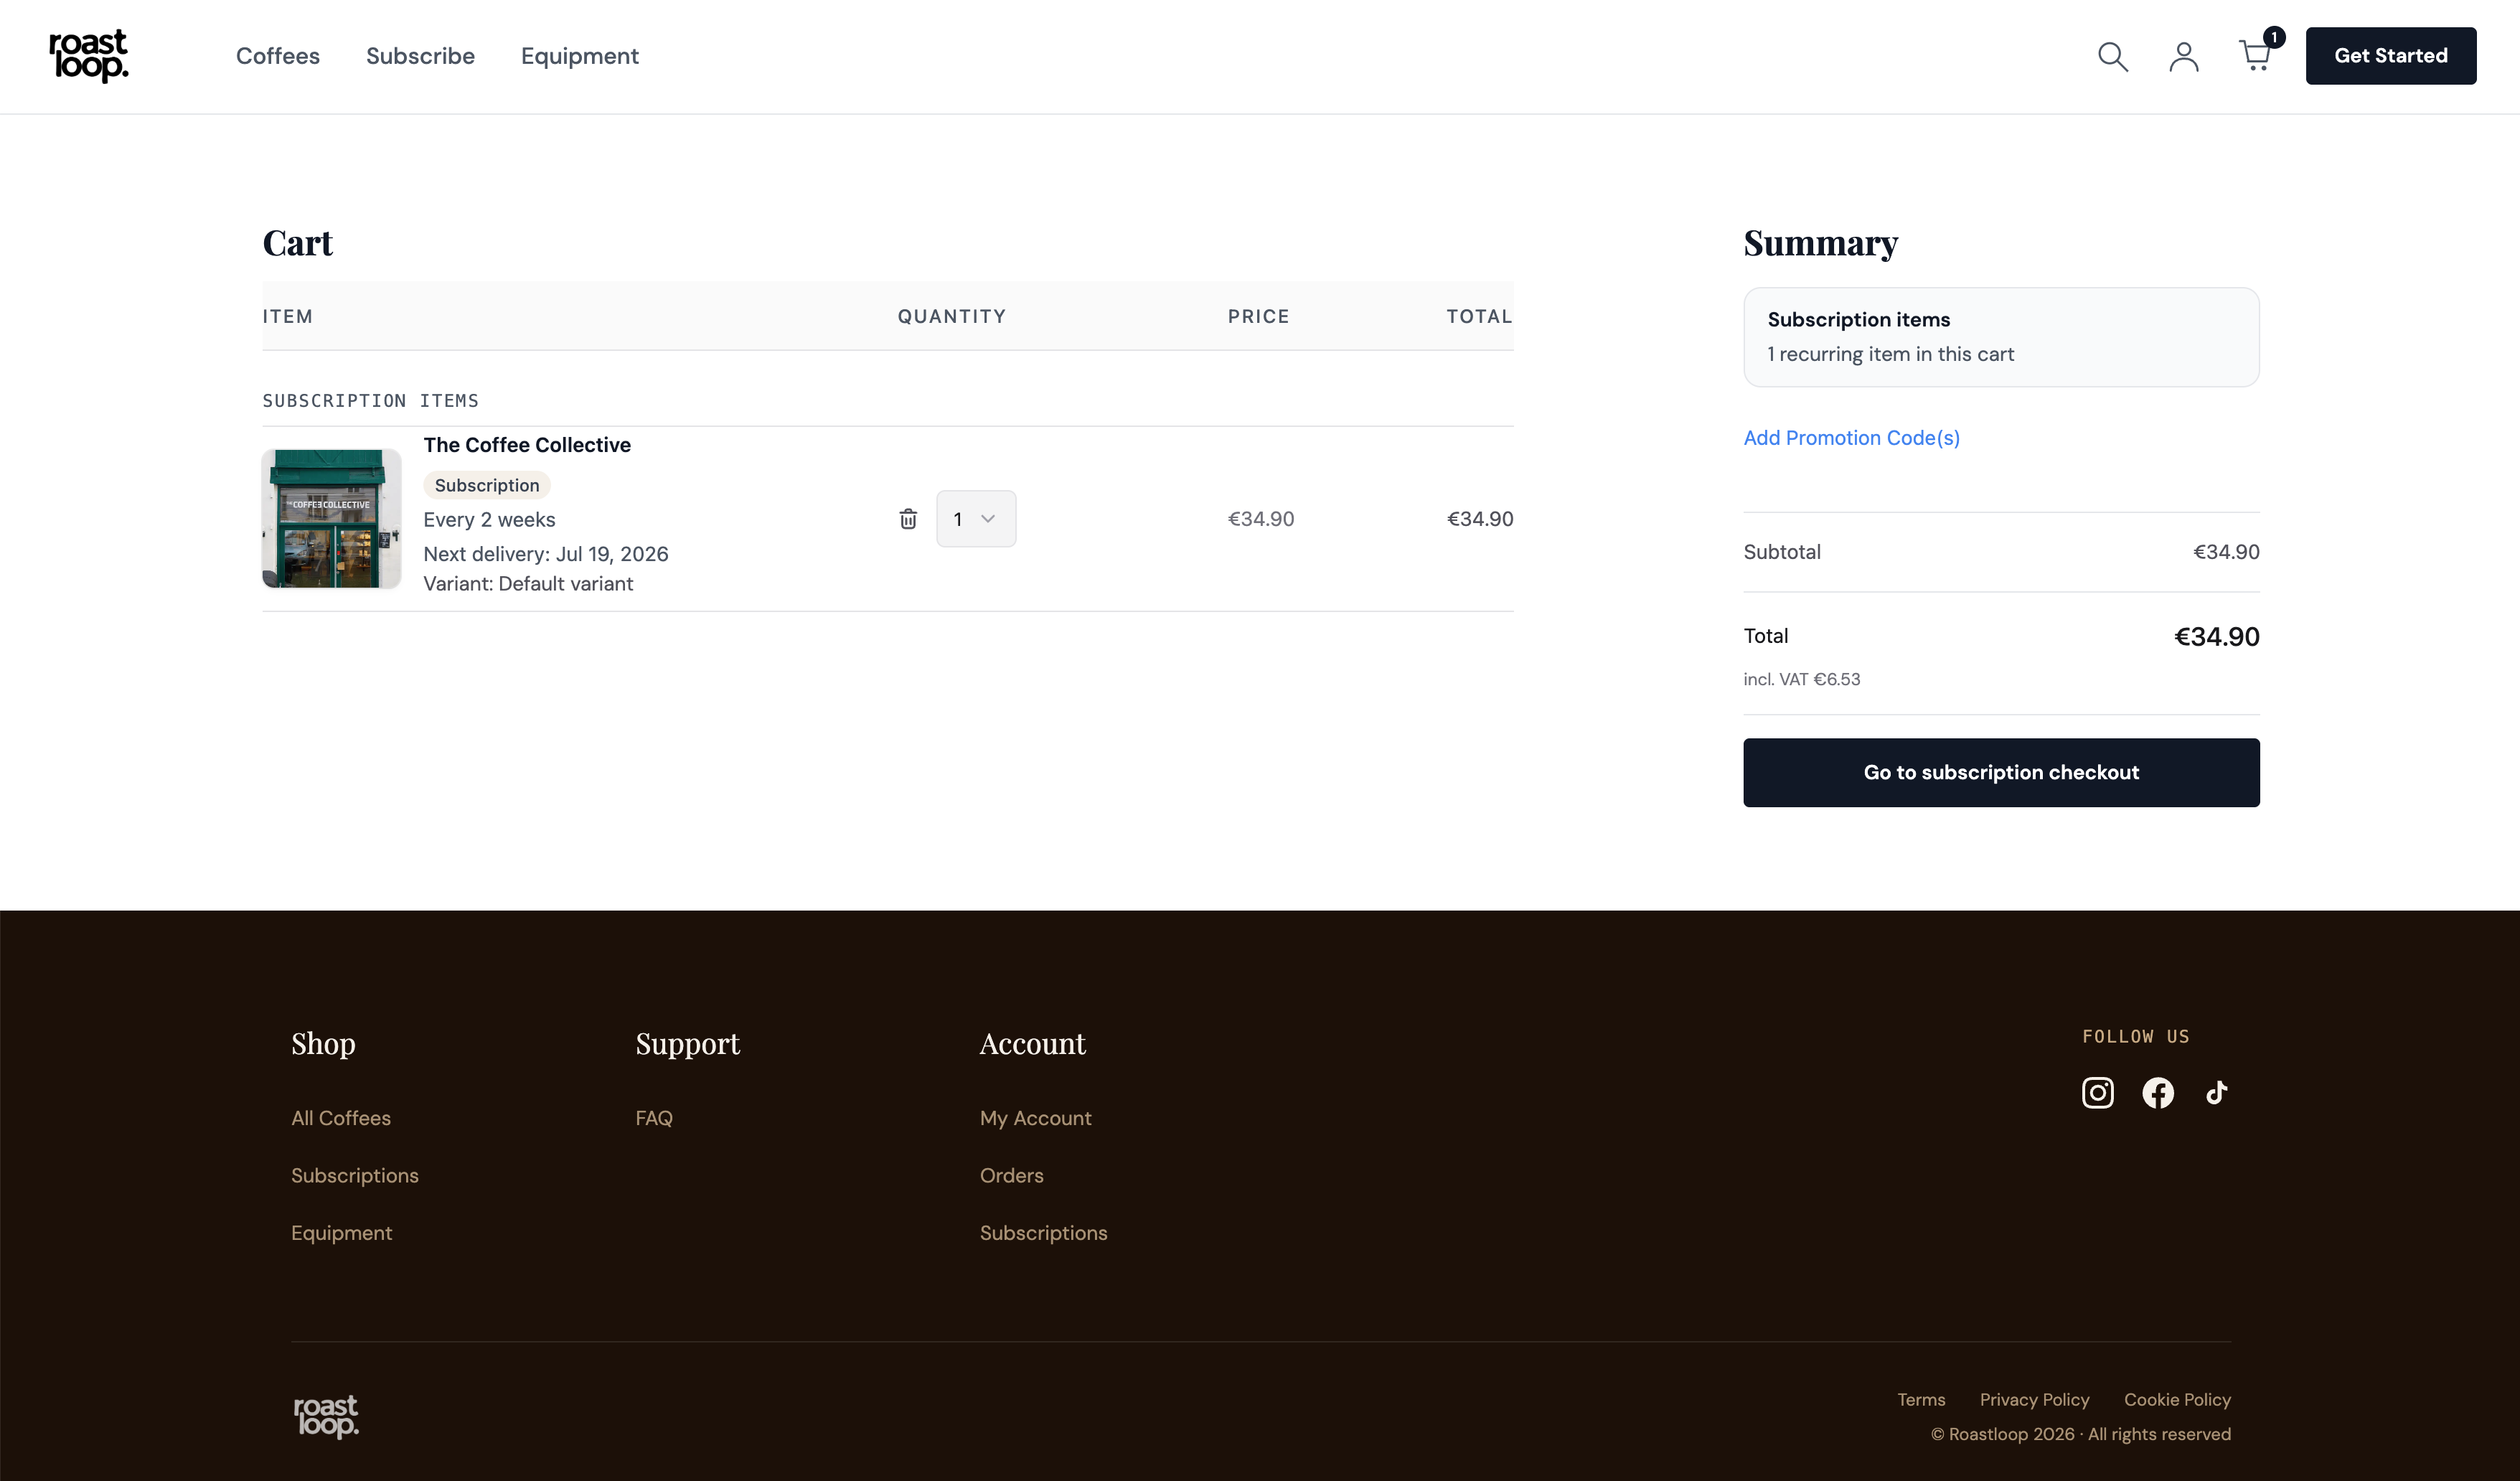Open The Coffee Collective product thumbnail
Screen dimensions: 2520x1481
(x=332, y=519)
